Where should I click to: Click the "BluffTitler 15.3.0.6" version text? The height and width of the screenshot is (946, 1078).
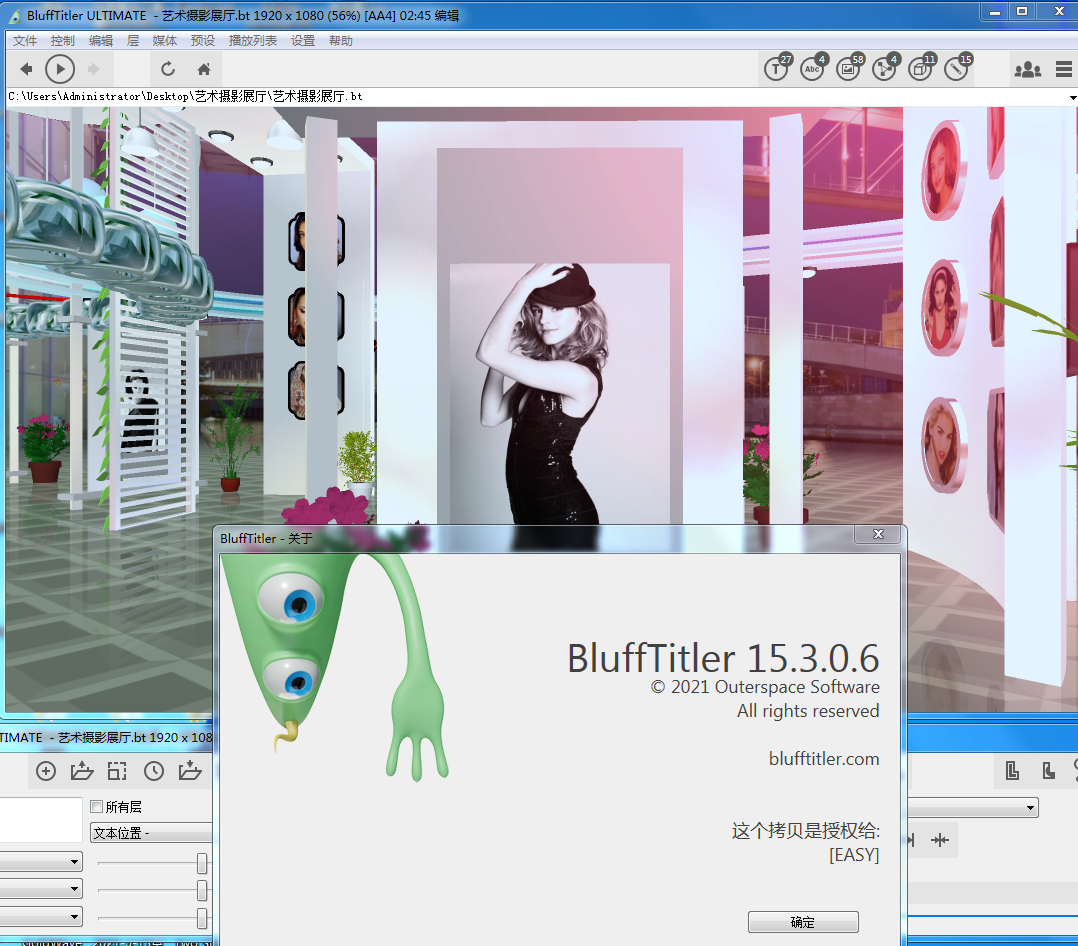pos(723,658)
